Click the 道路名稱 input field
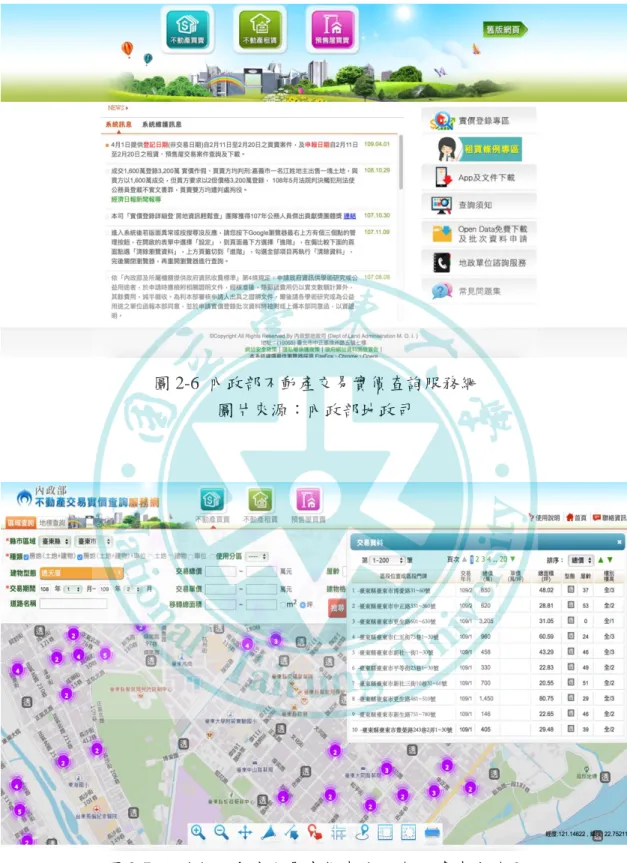Image resolution: width=627 pixels, height=863 pixels. click(x=73, y=603)
